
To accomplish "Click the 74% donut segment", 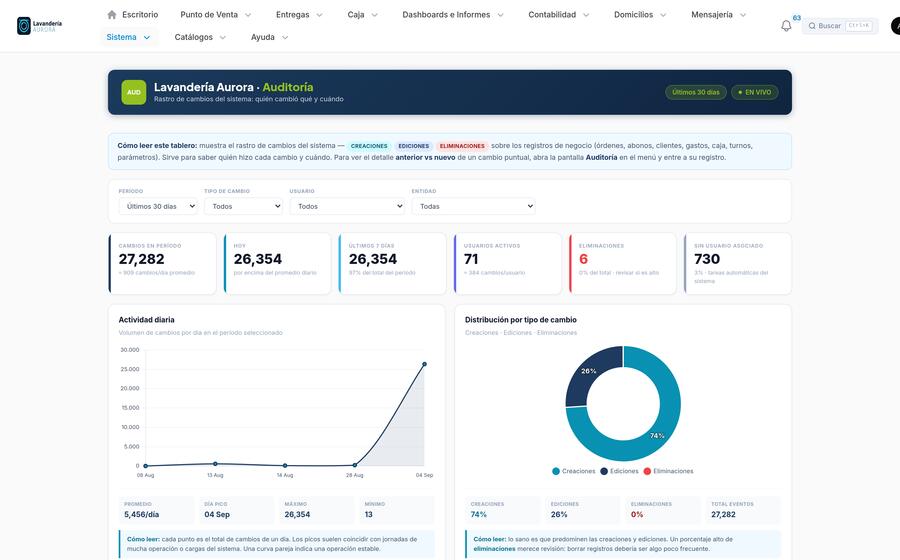I will point(657,435).
